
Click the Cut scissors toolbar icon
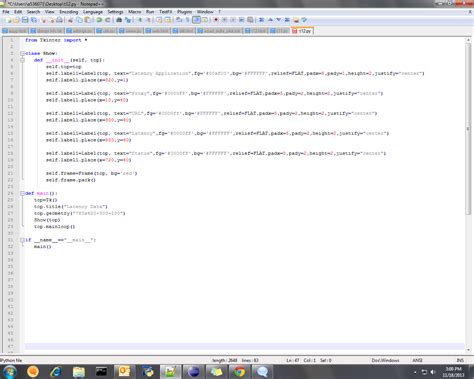(x=70, y=20)
